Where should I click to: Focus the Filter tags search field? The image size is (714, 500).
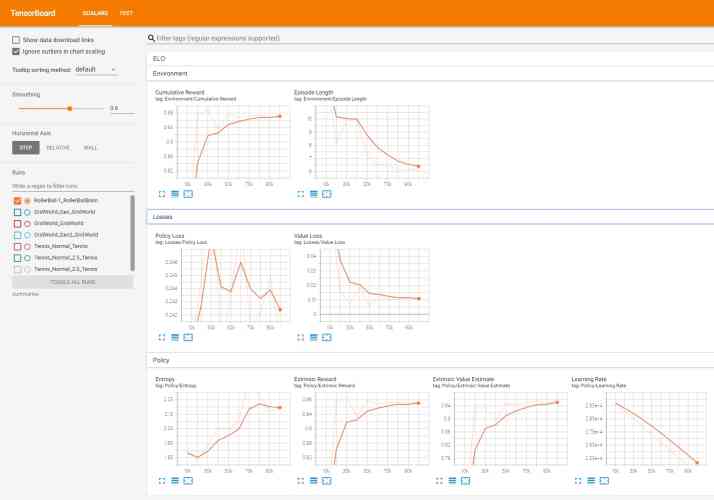click(x=433, y=38)
